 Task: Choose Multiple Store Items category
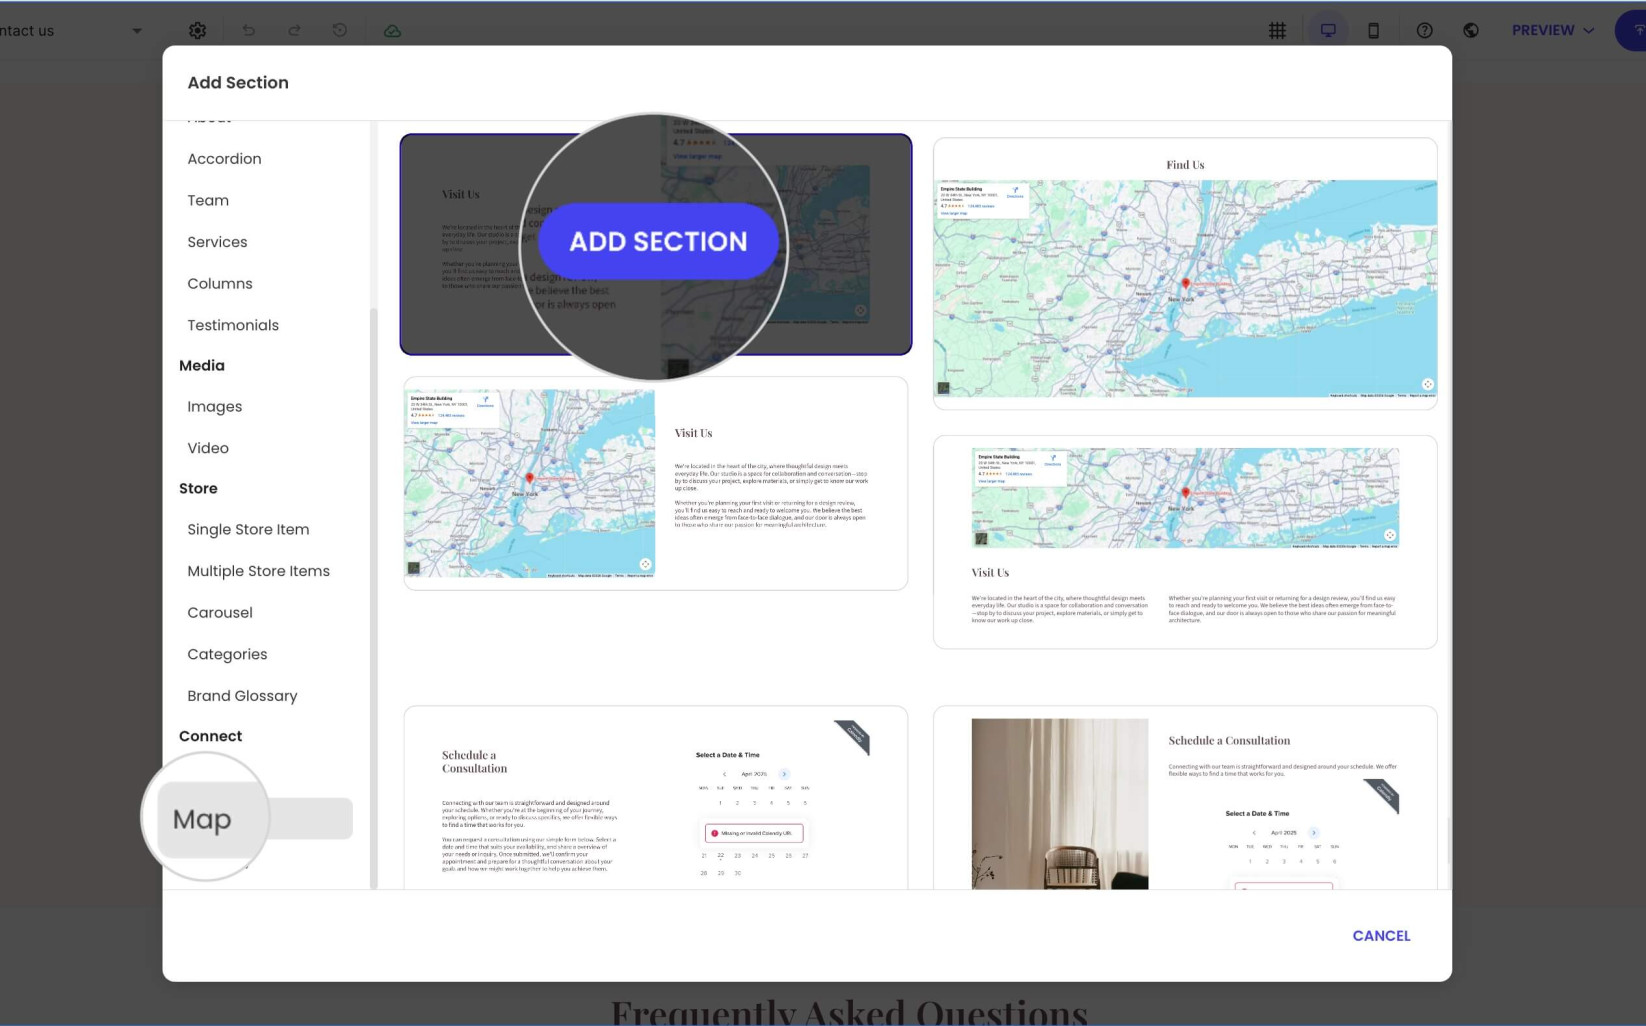pos(258,571)
